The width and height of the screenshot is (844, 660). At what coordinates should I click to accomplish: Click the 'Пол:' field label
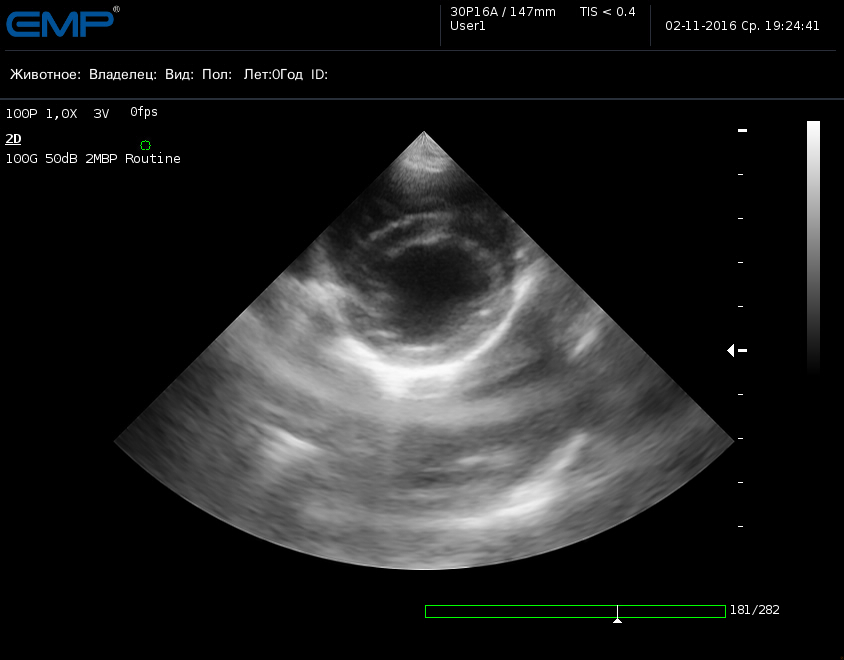217,74
